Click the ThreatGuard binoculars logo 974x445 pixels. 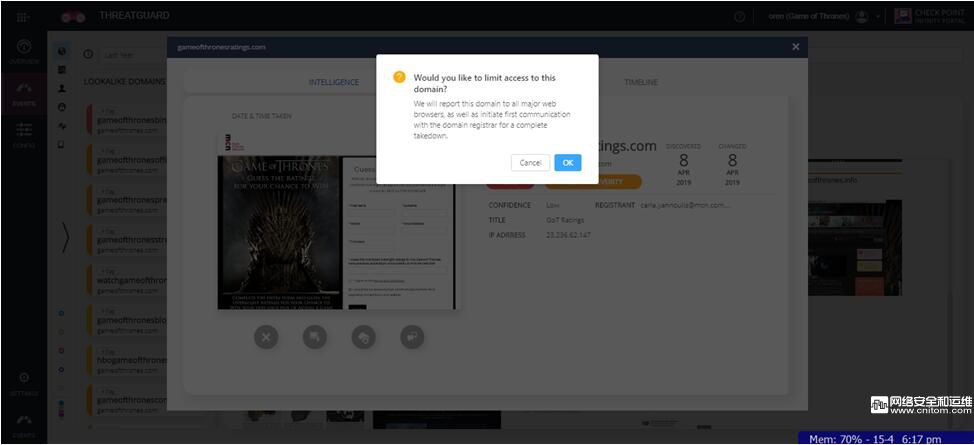coord(73,17)
